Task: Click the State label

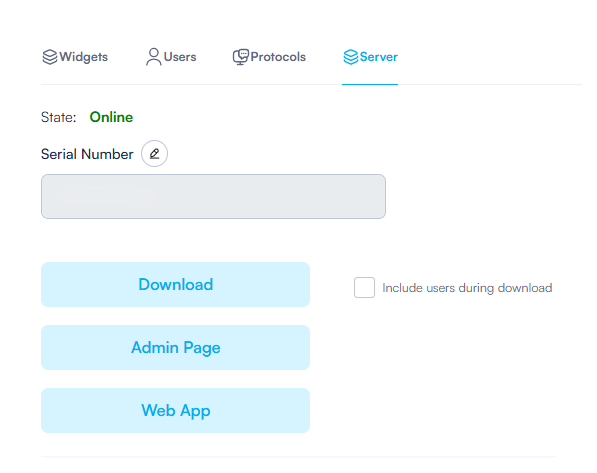Action: [x=59, y=117]
